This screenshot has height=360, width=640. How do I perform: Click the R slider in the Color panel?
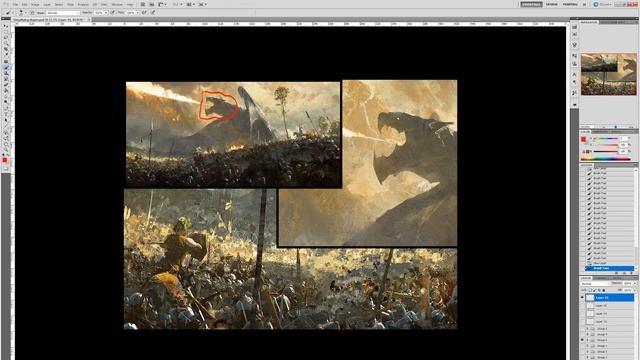606,138
